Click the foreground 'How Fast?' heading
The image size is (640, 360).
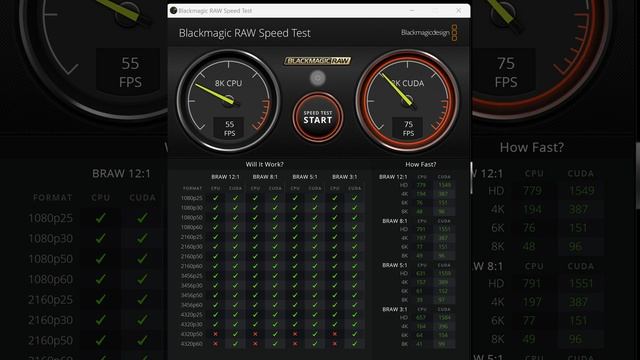point(420,164)
